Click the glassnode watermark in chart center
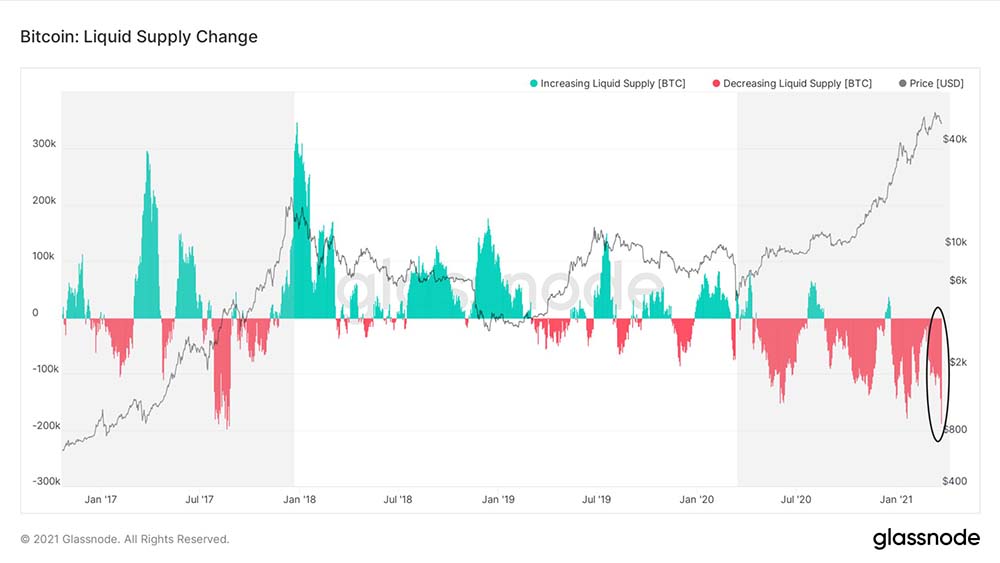Viewport: 1000px width, 563px height. 501,287
